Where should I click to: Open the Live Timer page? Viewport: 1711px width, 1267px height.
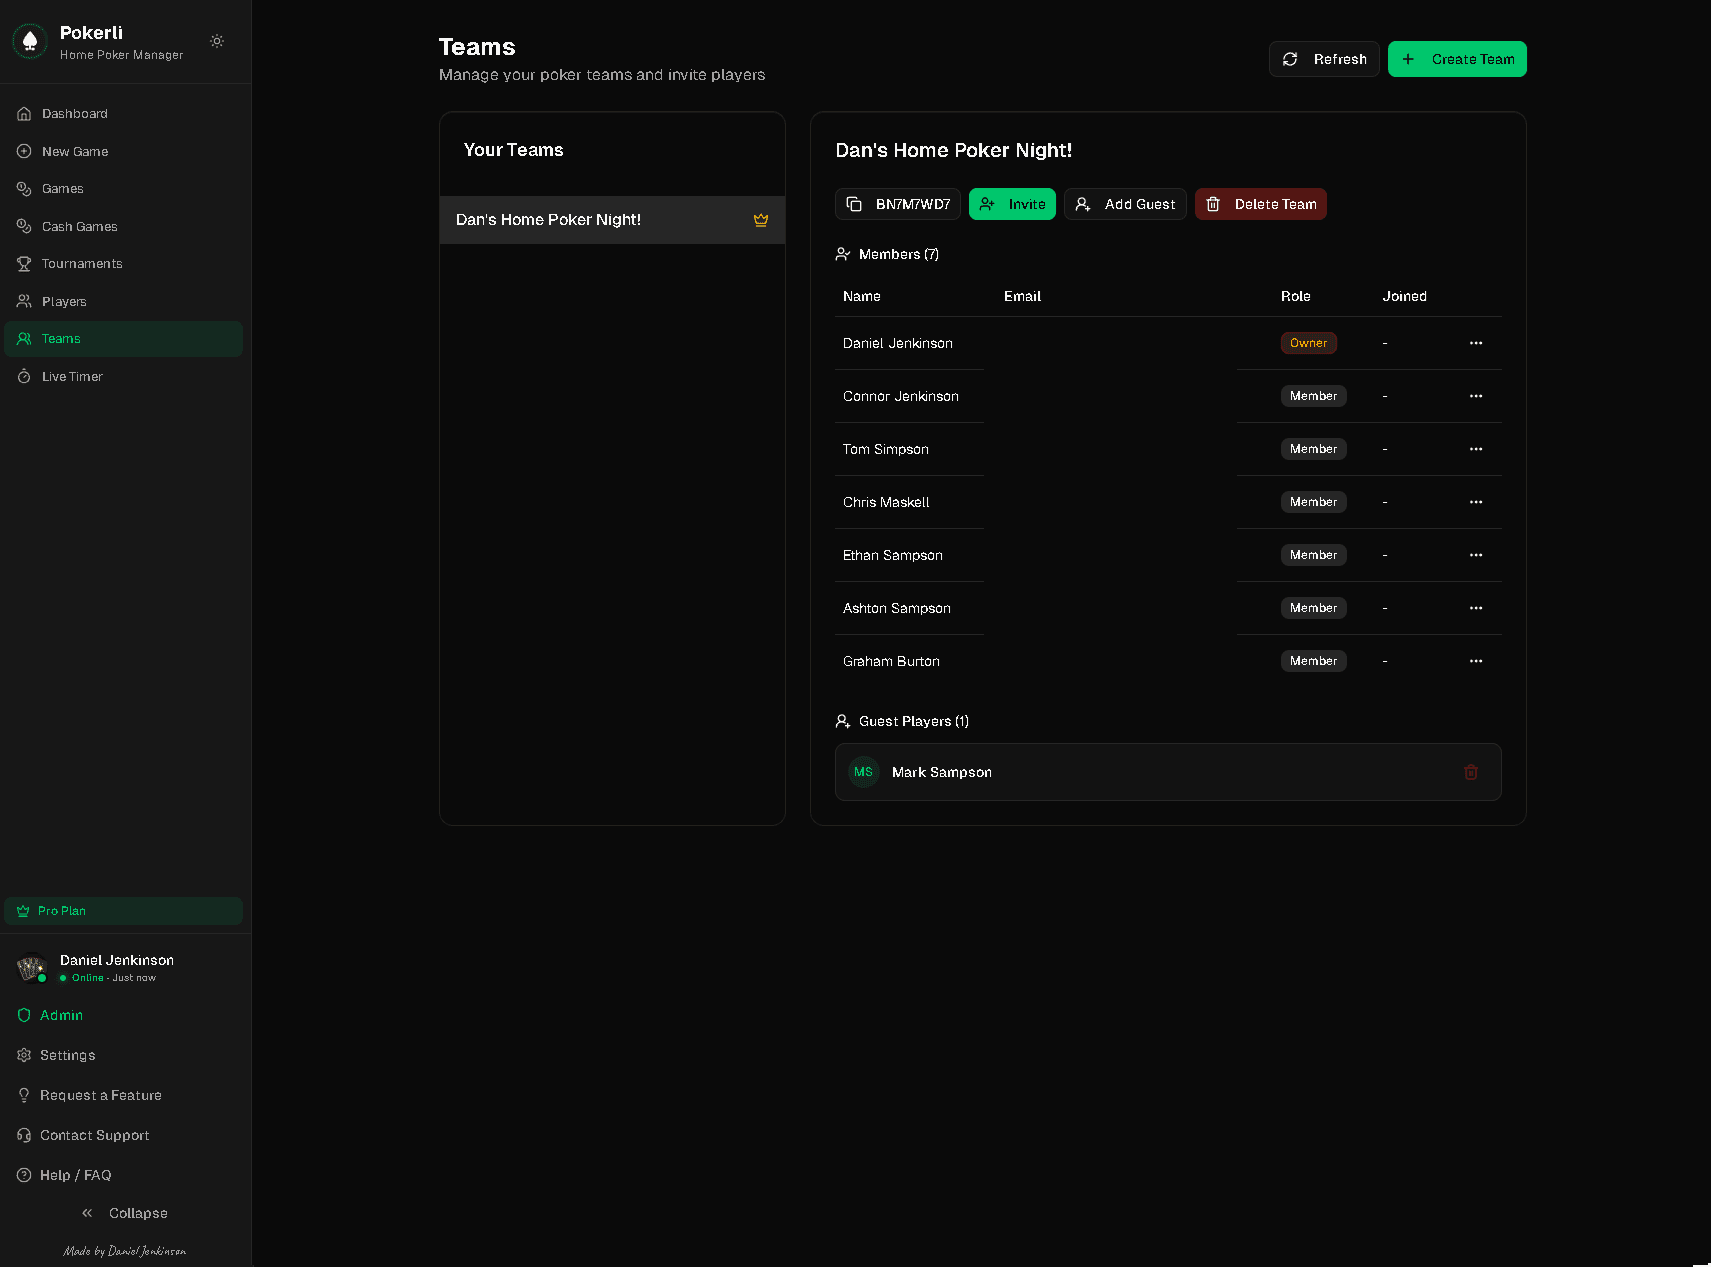(x=72, y=377)
